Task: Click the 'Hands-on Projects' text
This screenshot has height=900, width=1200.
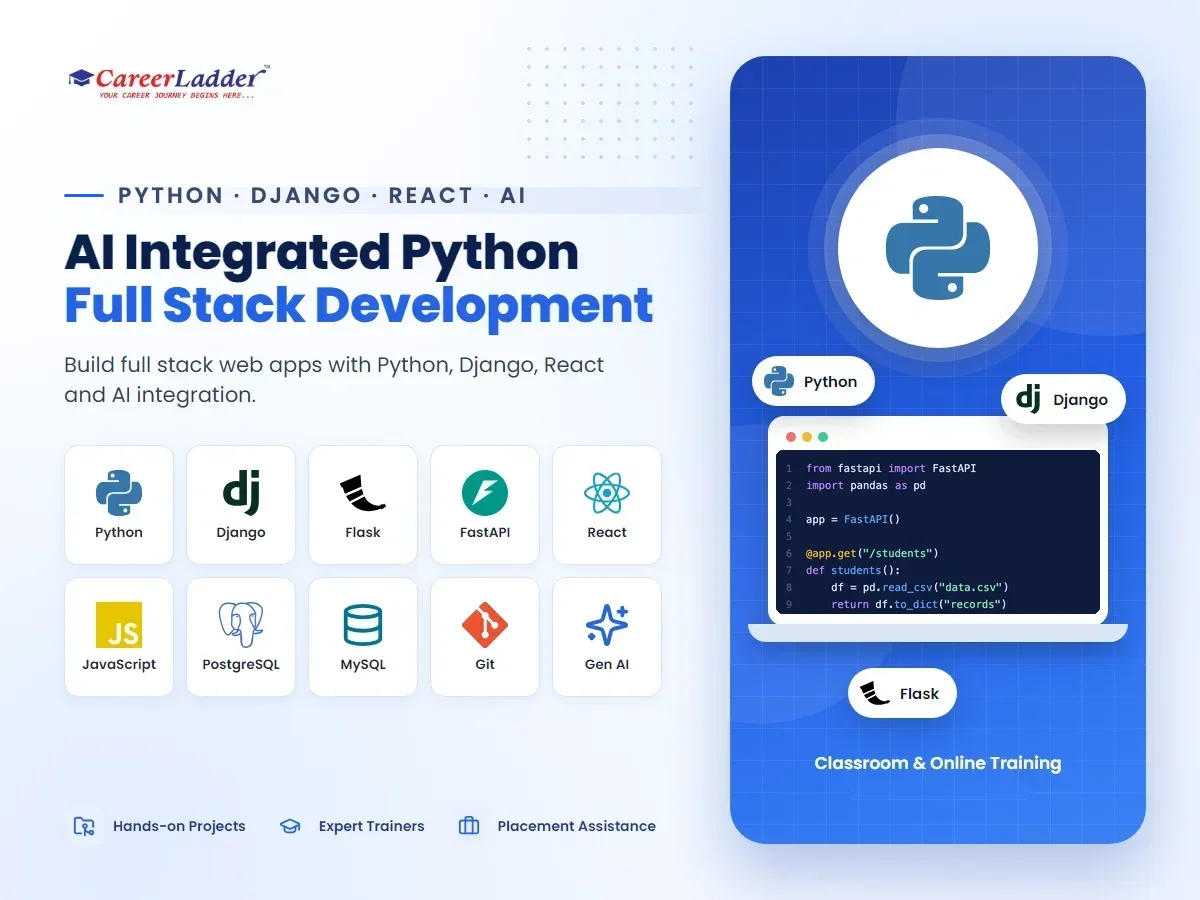Action: (179, 826)
